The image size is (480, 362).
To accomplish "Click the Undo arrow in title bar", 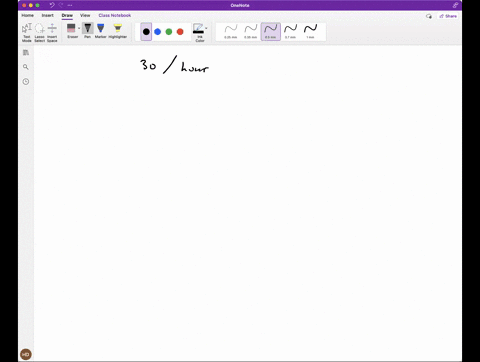I will point(52,5).
